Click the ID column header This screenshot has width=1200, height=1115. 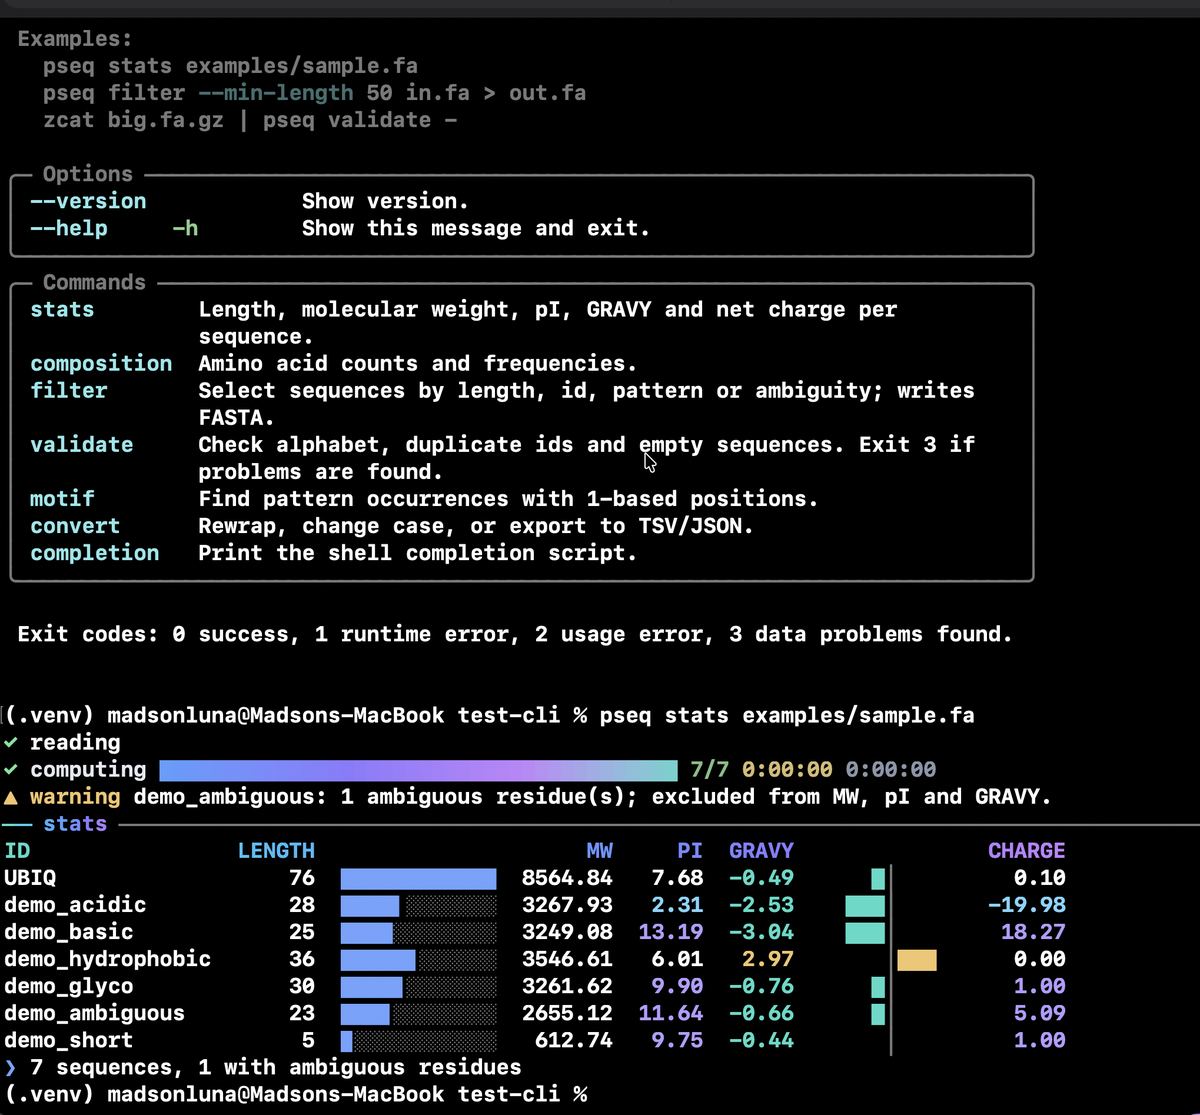click(x=17, y=851)
